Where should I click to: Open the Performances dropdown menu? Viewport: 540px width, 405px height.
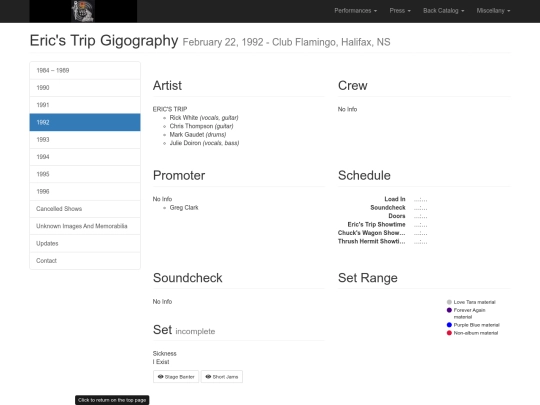tap(355, 11)
